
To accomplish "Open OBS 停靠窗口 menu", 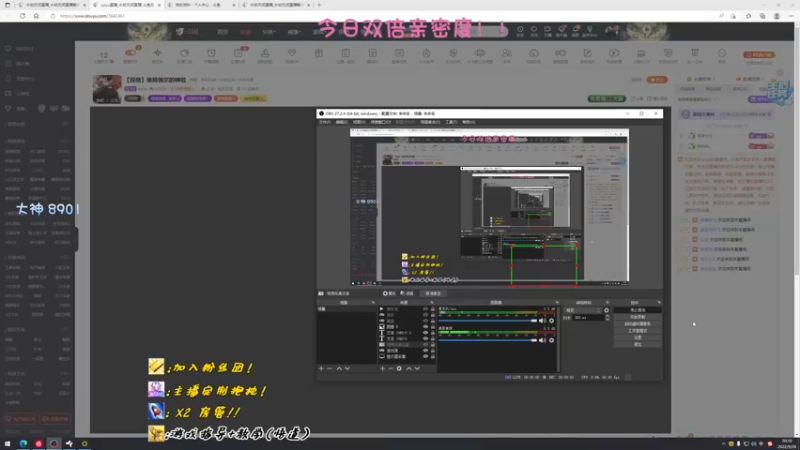I will pos(381,122).
